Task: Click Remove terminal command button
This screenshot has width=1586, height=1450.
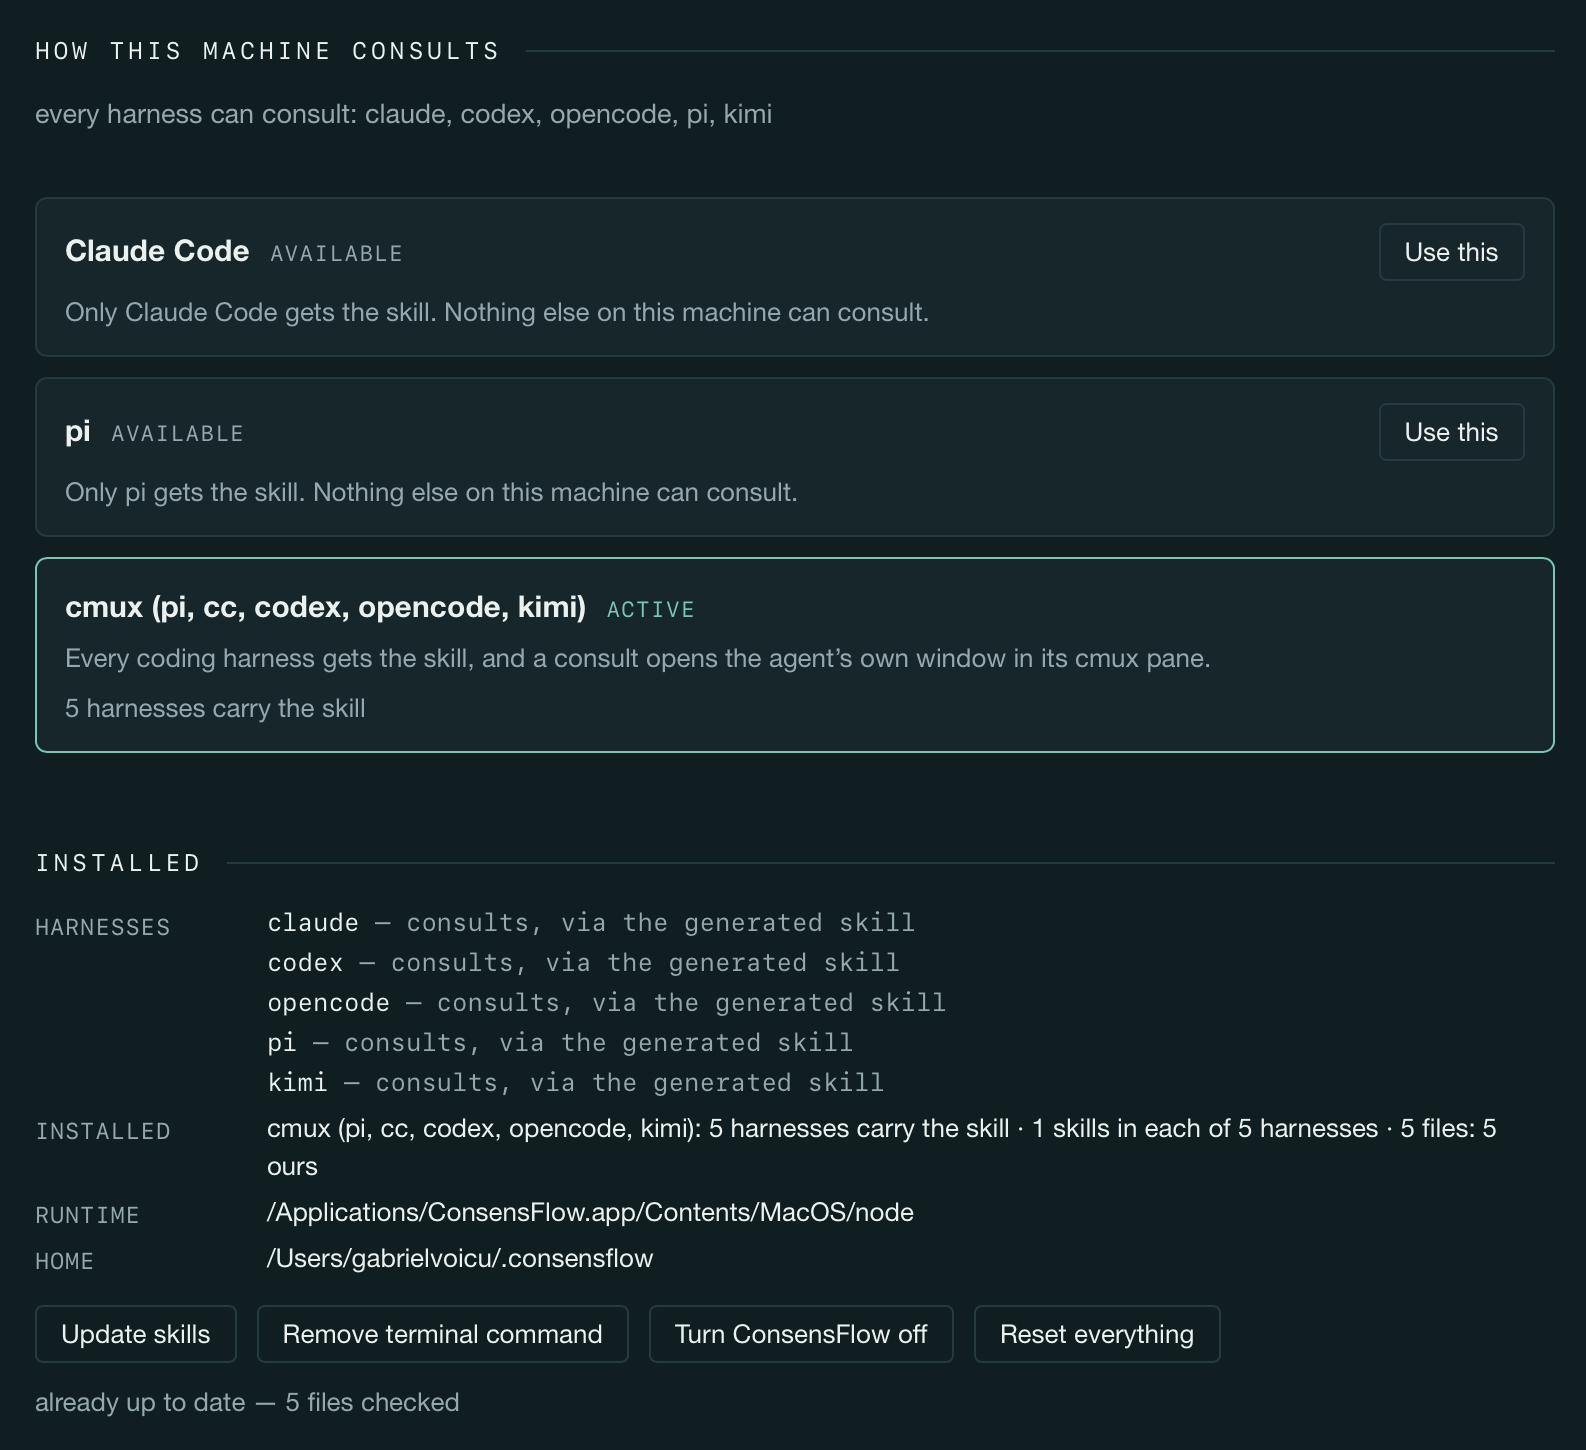Action: (443, 1334)
